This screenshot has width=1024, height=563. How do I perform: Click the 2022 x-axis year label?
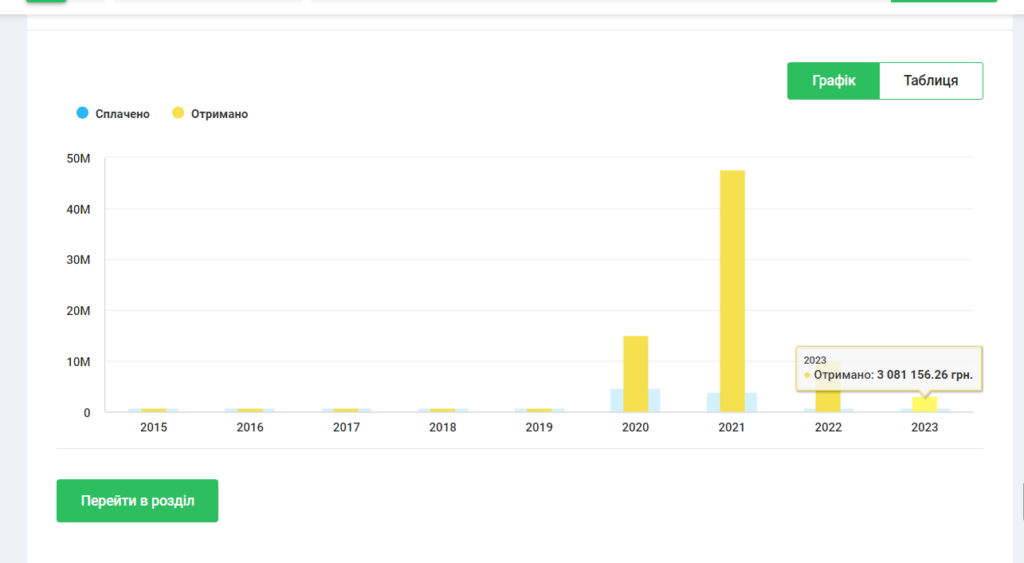(x=828, y=427)
